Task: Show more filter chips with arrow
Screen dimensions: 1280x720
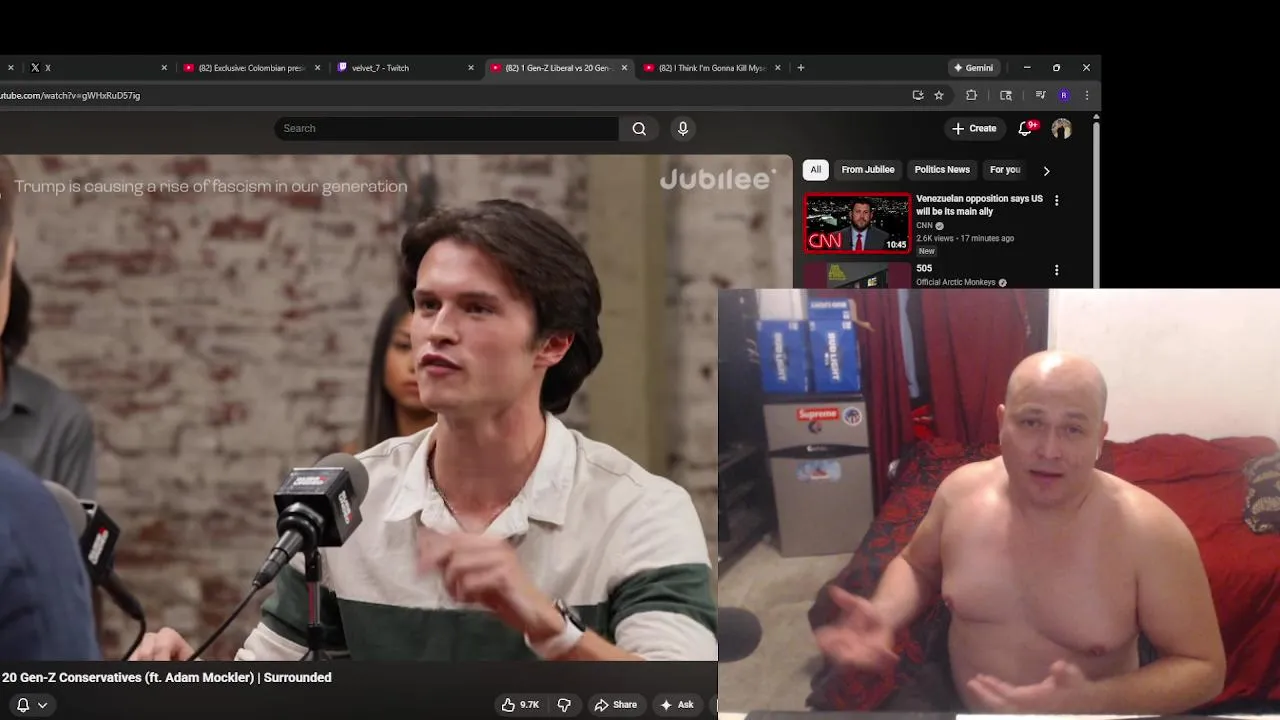Action: 1046,170
